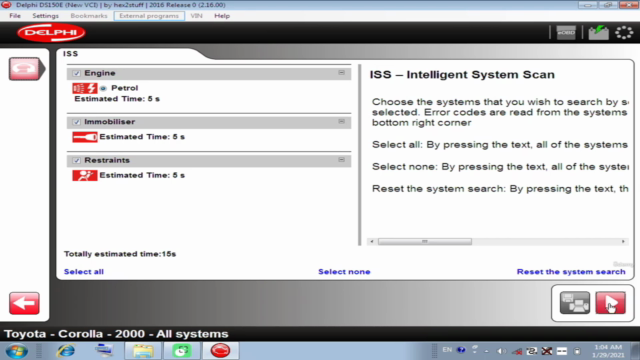The image size is (640, 360).
Task: Click Select none link
Action: (x=344, y=272)
